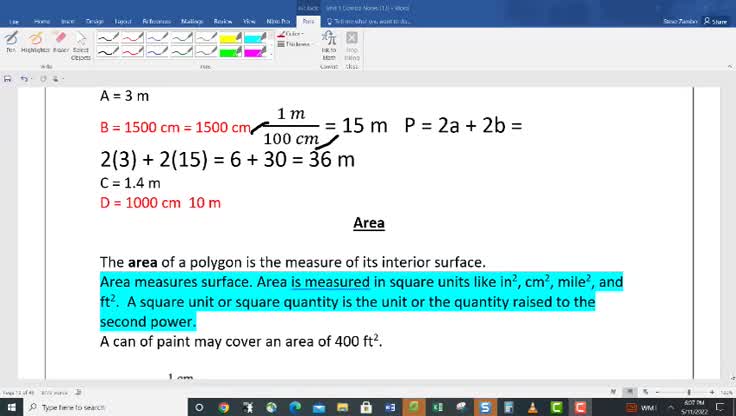This screenshot has height=416, width=736.
Task: Pick the black pen in the bottom row
Action: (108, 51)
